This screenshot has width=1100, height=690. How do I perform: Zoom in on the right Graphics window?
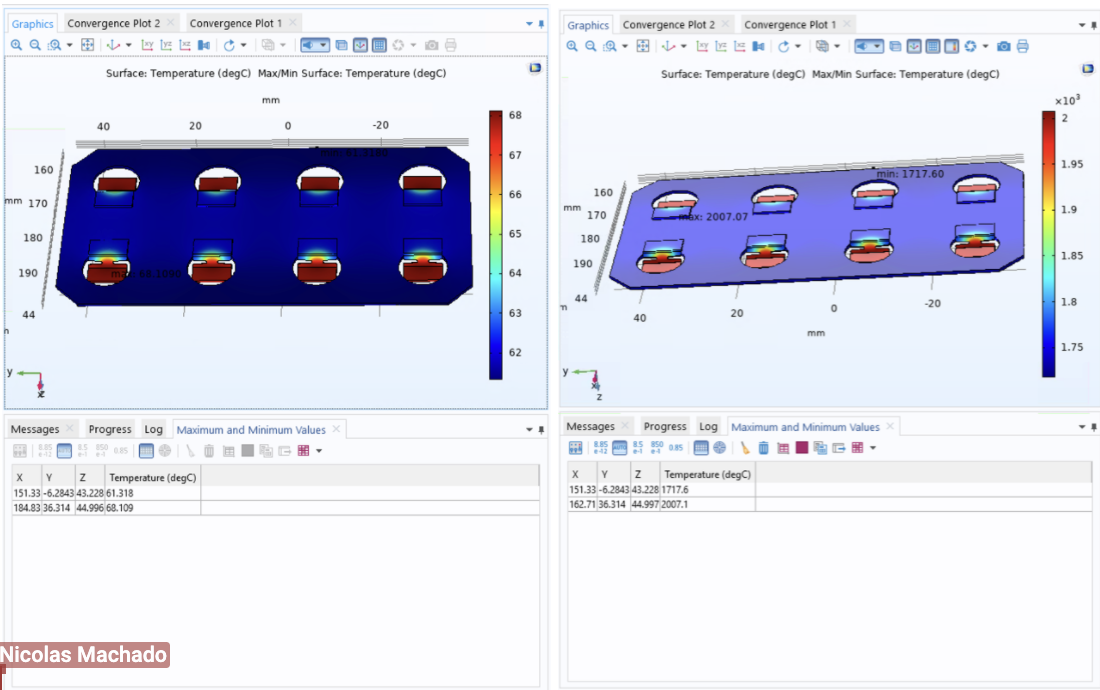[x=572, y=46]
